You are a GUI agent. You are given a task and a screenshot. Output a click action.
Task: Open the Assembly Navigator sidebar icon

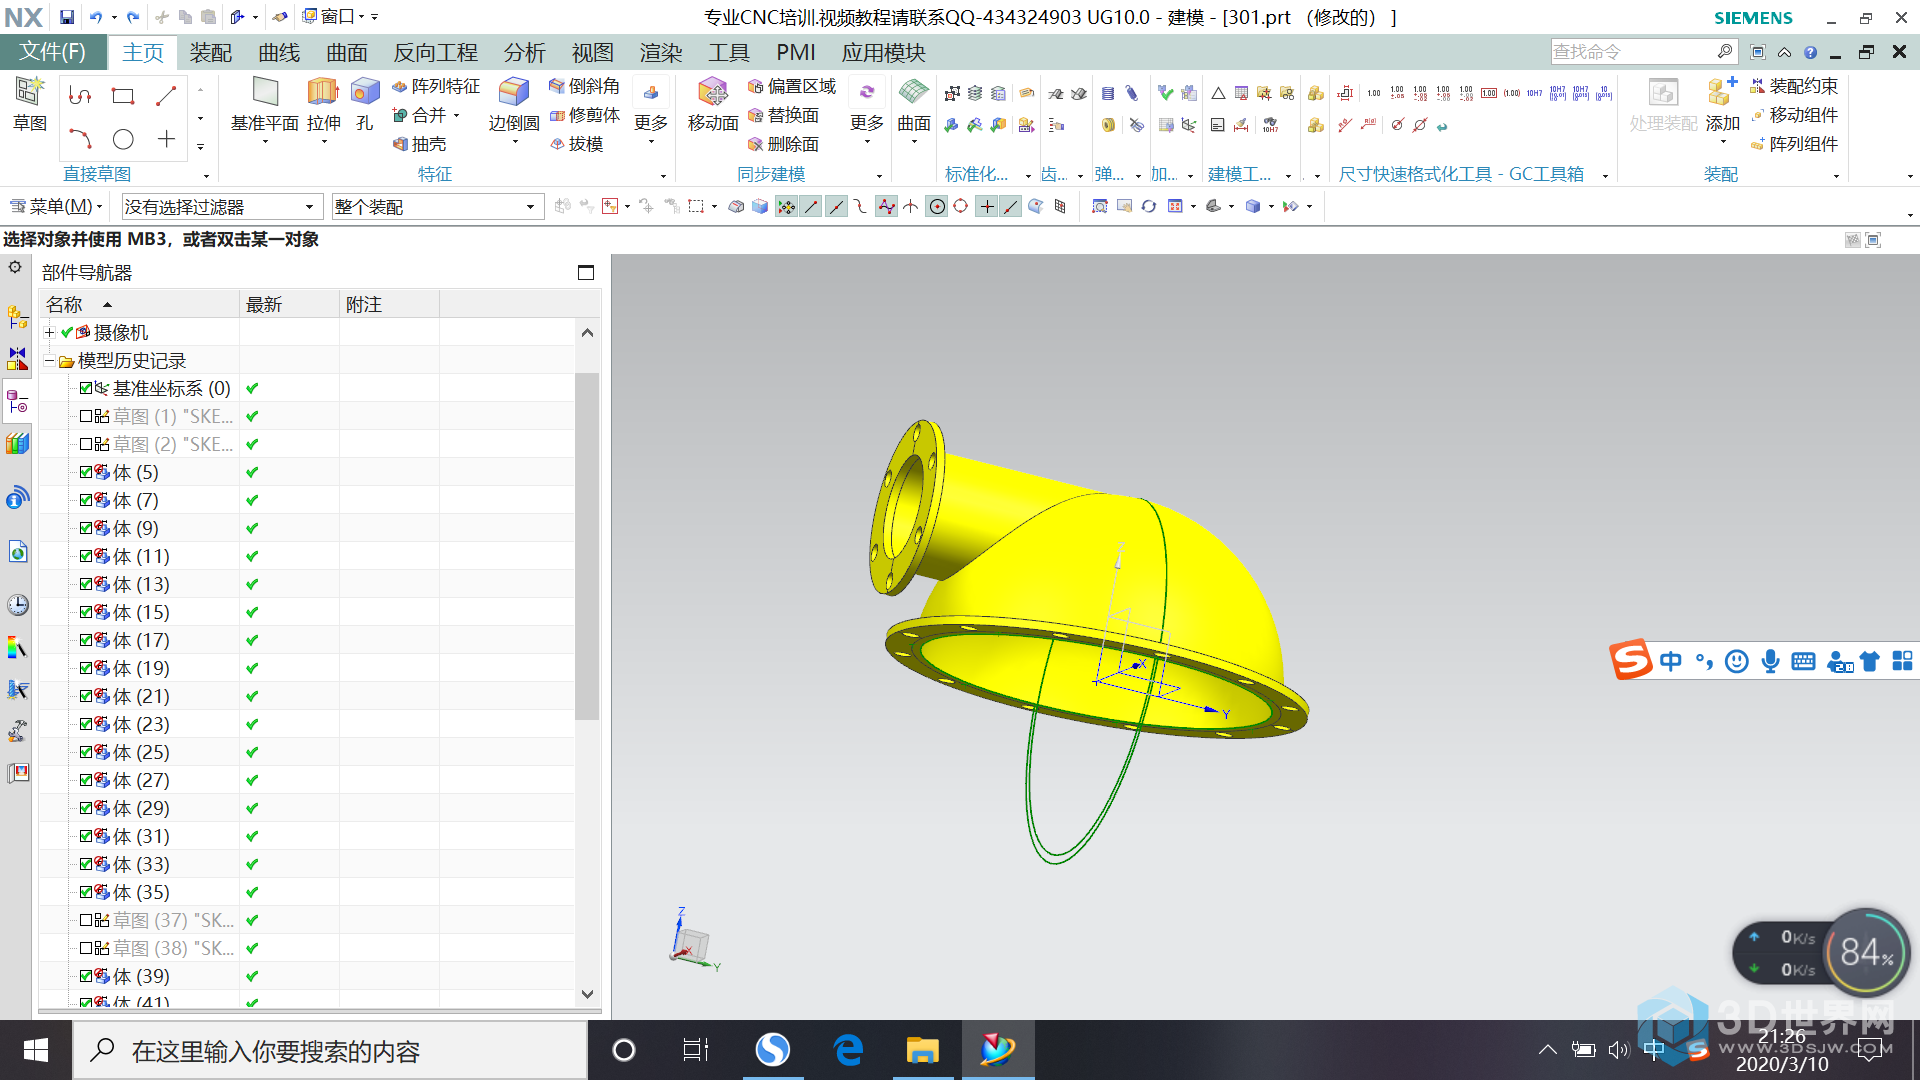(17, 317)
